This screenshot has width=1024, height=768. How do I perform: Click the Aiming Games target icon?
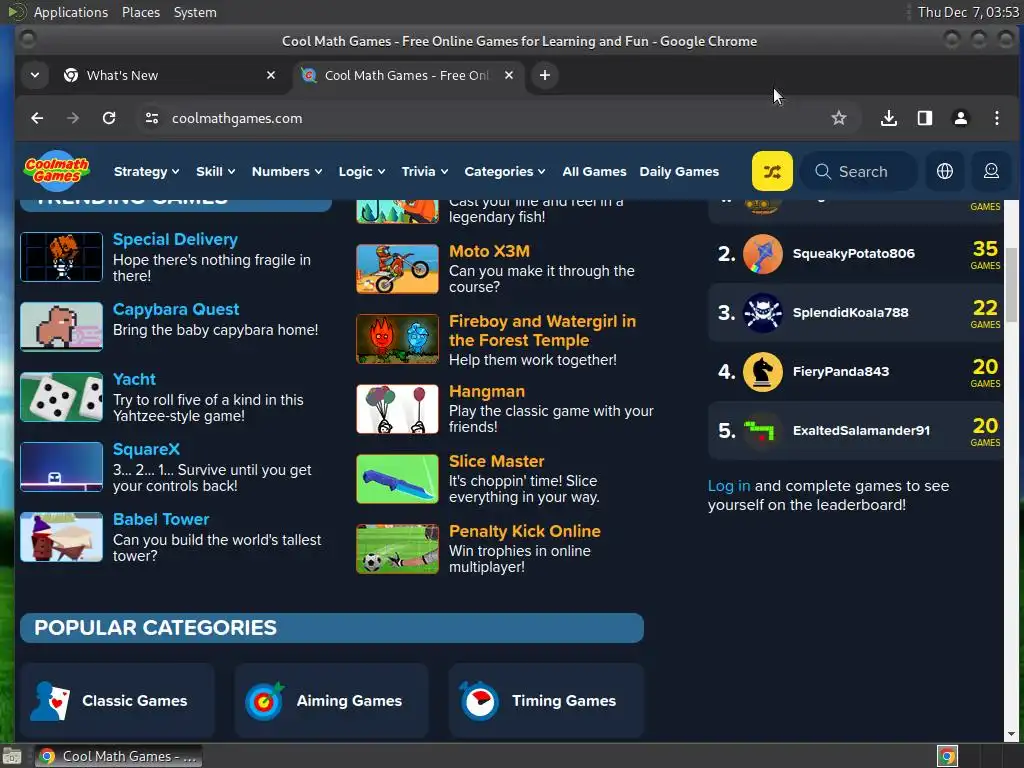pos(265,701)
